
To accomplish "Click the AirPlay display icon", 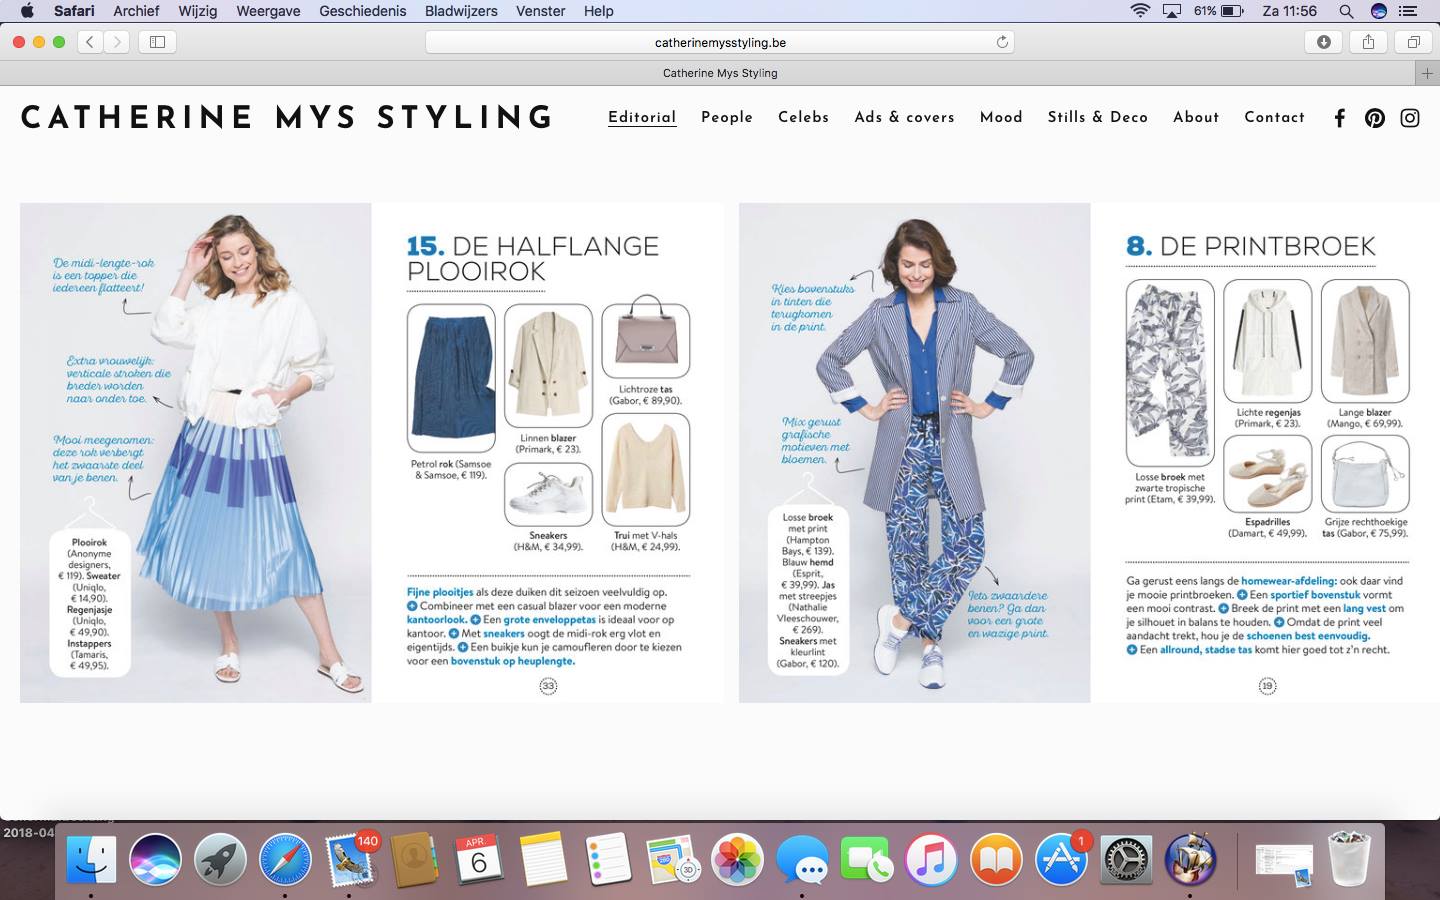I will [x=1172, y=11].
